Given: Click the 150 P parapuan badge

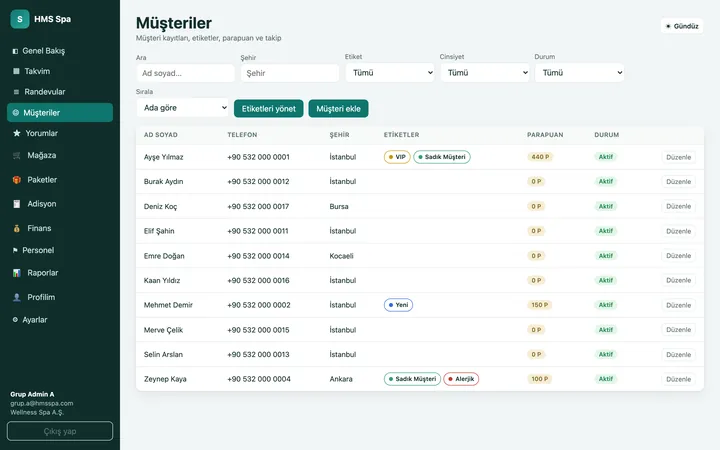Looking at the screenshot, I should [x=540, y=305].
